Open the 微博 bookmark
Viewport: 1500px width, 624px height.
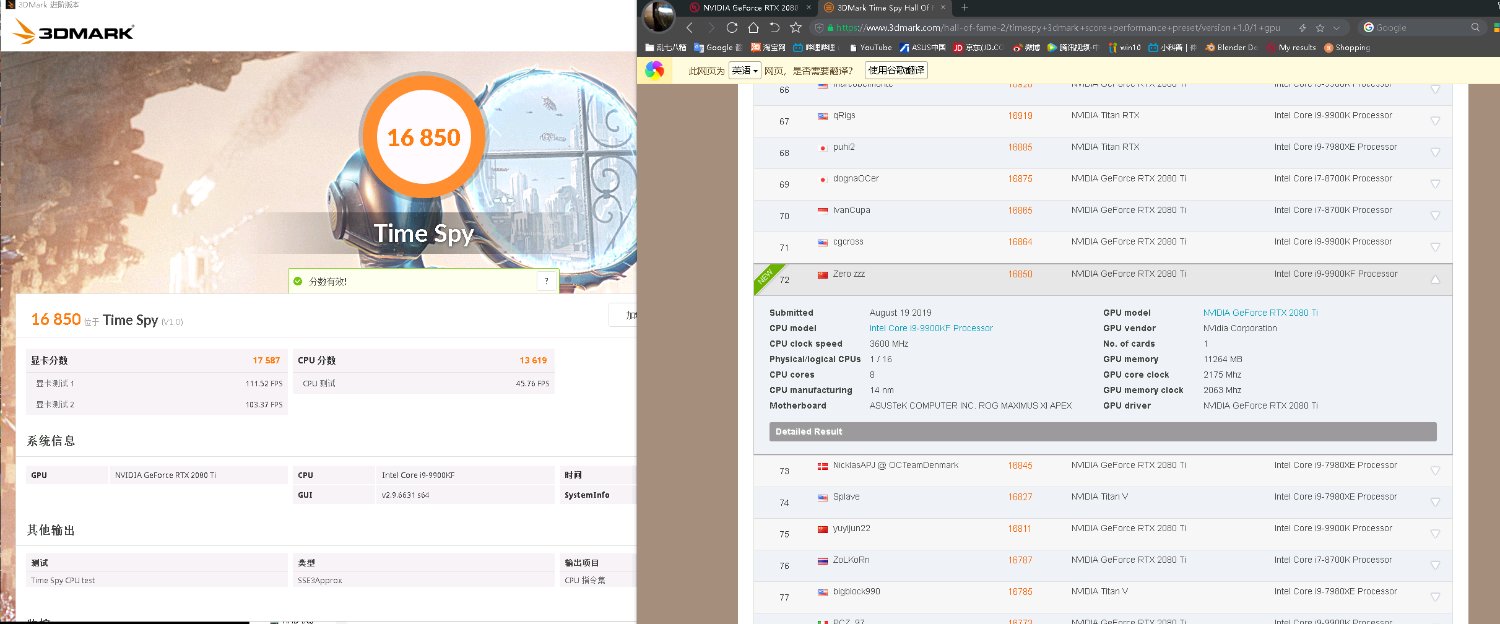tap(1027, 47)
